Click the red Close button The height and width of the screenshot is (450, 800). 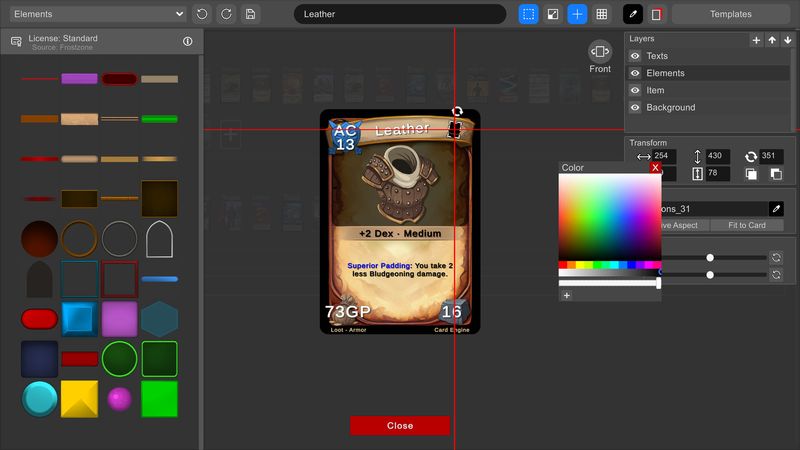400,425
